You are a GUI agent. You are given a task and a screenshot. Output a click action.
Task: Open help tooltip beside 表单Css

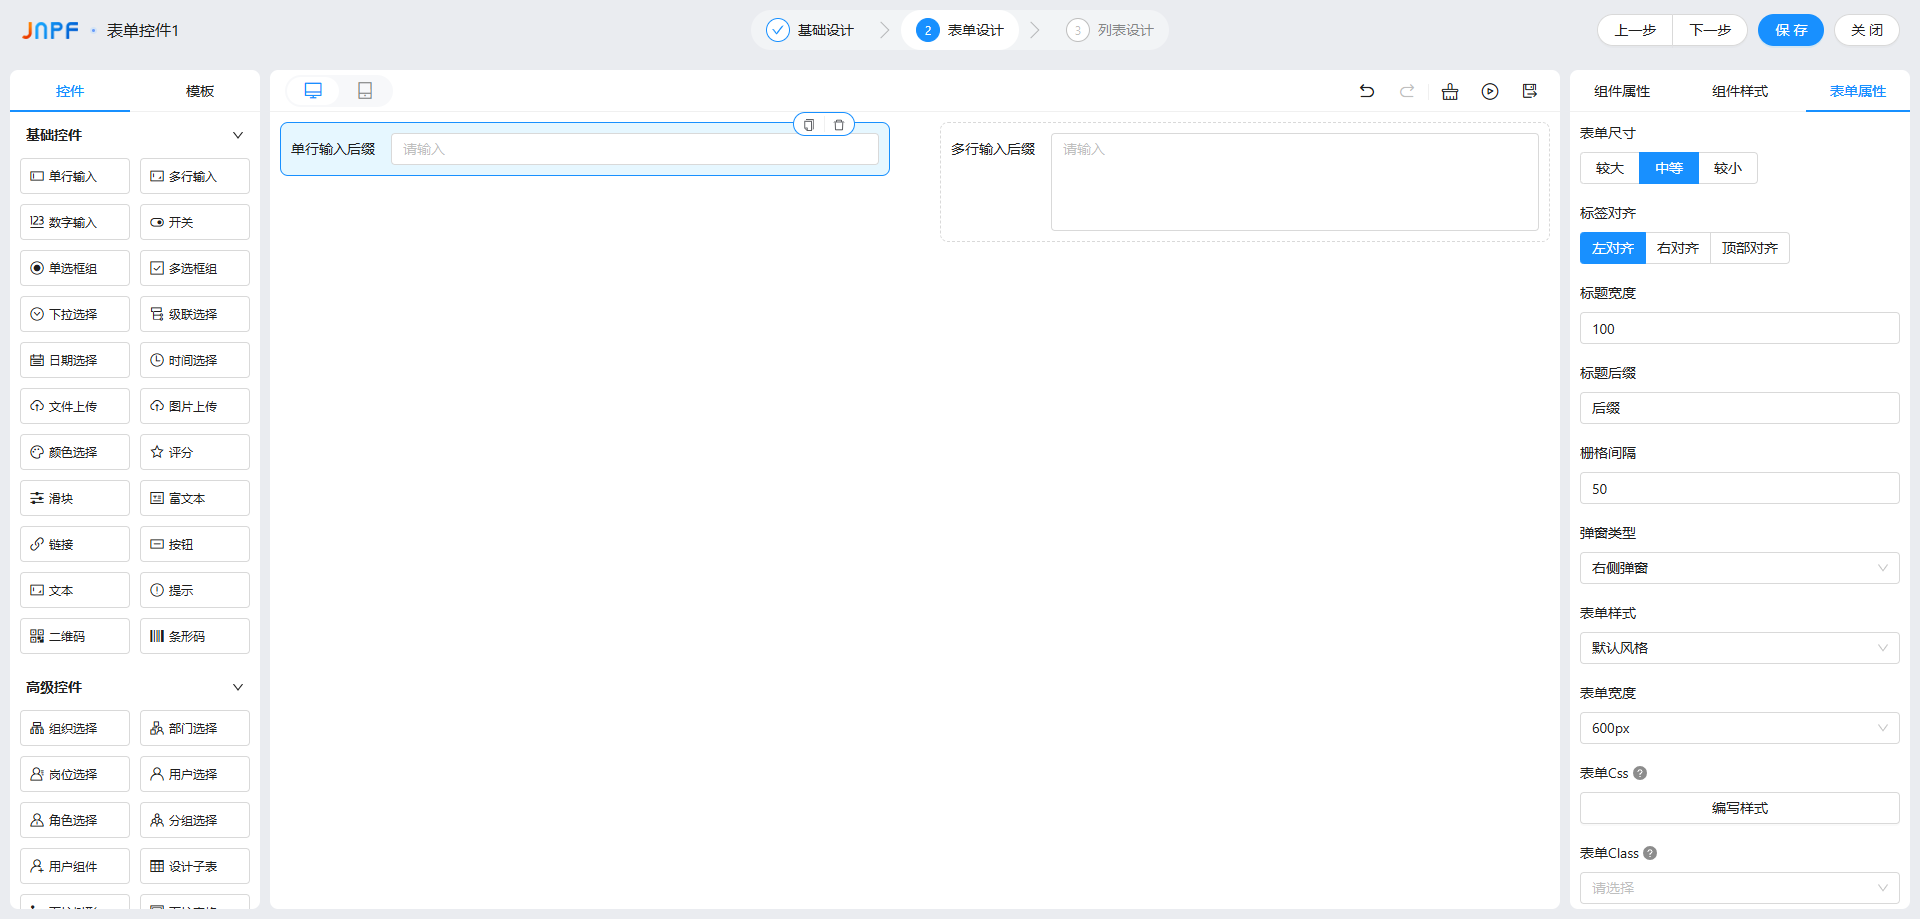[x=1640, y=773]
